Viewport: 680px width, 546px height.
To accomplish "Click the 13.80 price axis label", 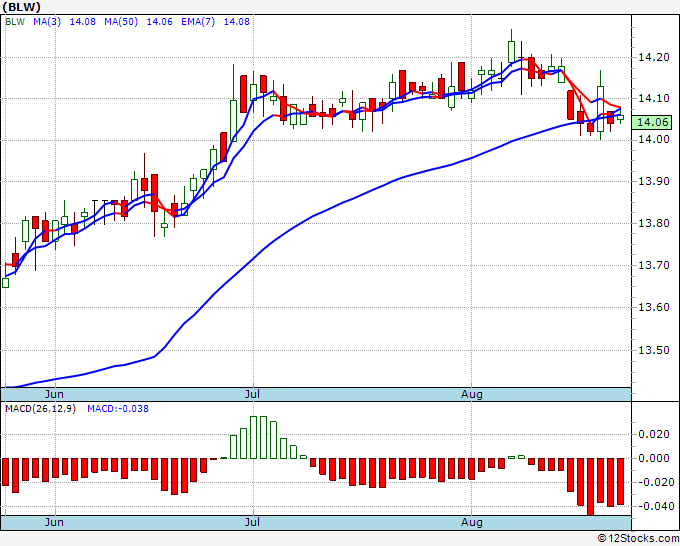I will (x=654, y=223).
